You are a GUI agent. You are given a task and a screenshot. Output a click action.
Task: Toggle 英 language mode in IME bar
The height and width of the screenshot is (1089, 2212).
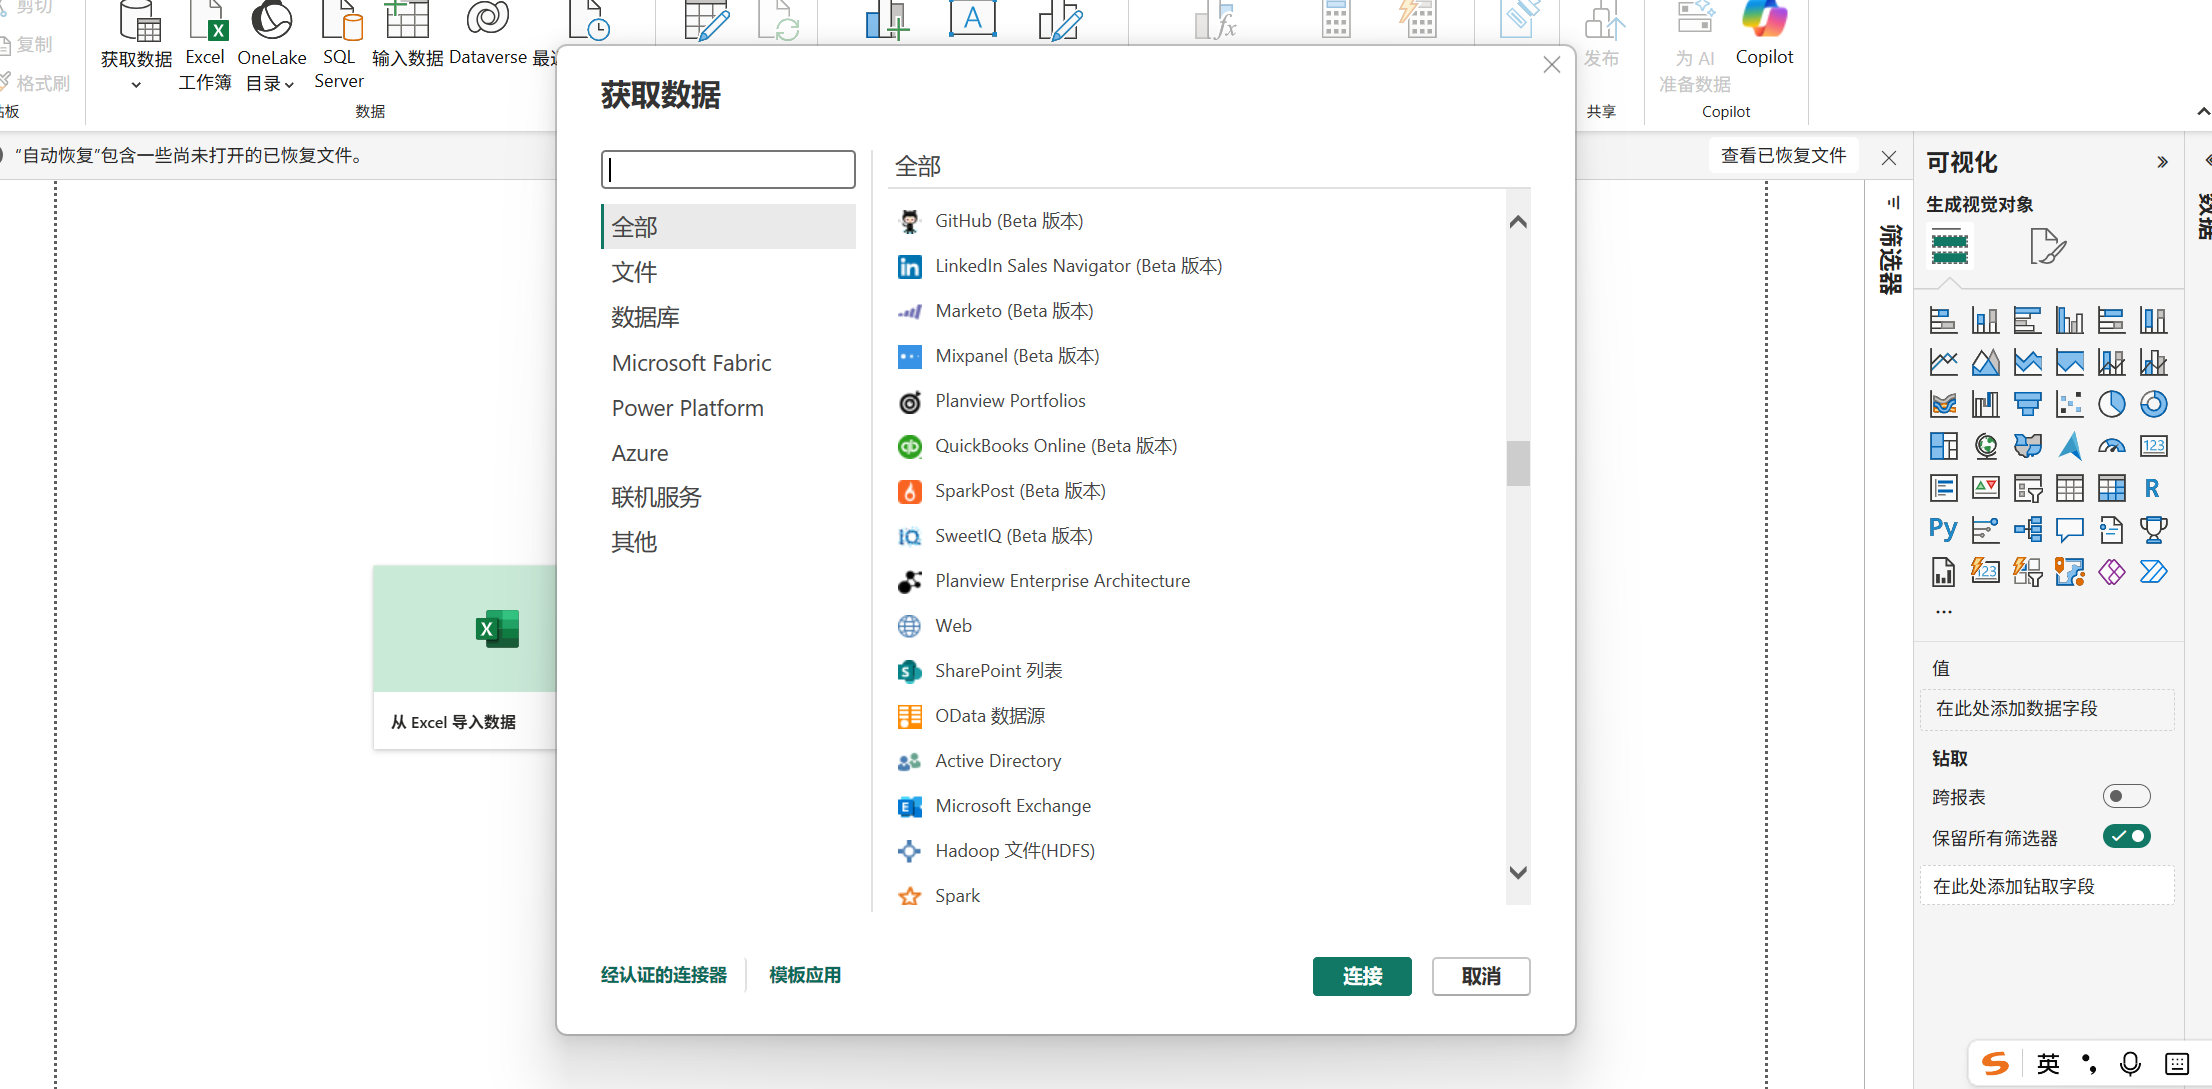tap(2048, 1063)
